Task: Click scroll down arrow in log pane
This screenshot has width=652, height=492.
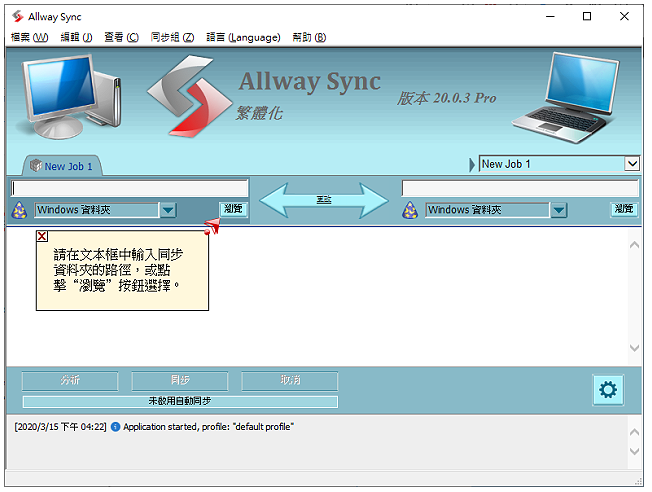Action: (635, 451)
